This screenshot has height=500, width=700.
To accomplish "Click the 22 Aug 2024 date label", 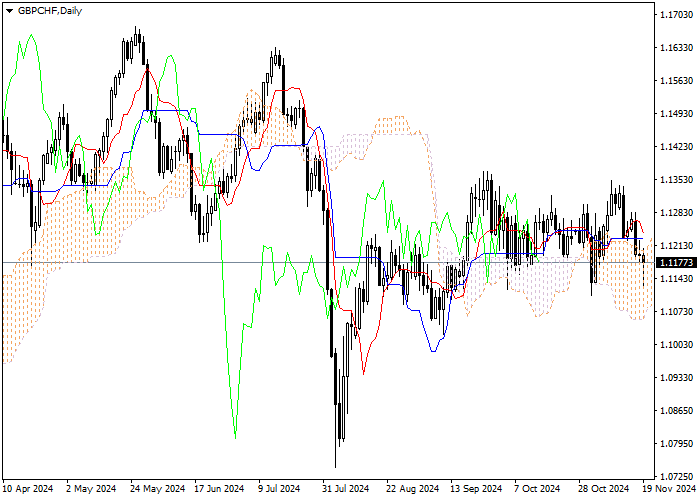I will click(412, 489).
